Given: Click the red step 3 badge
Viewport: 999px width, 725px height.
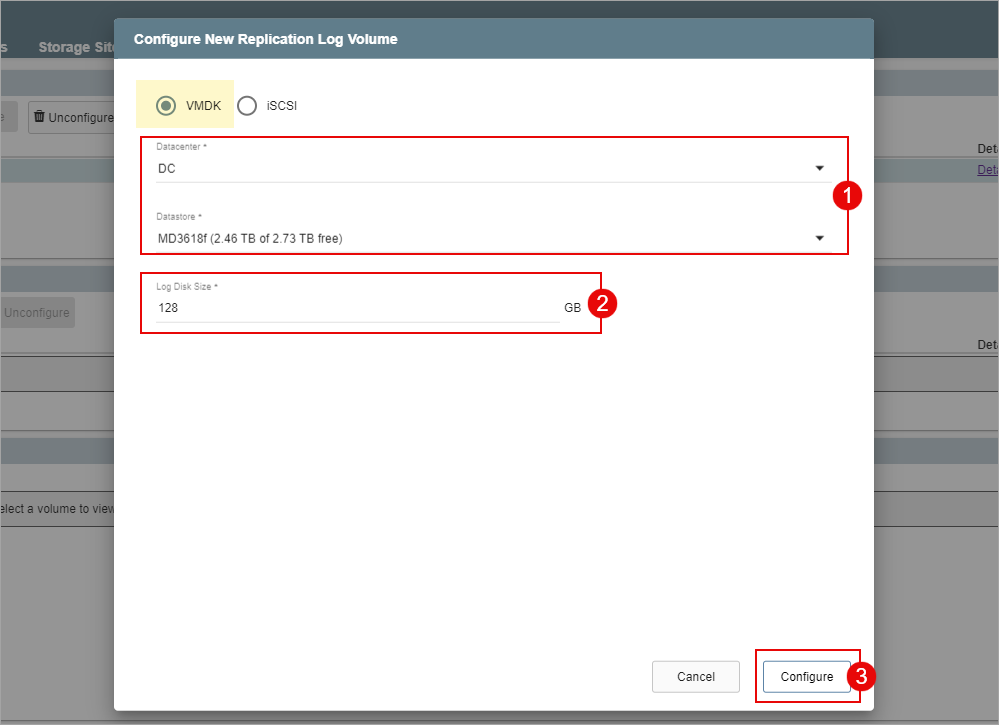Looking at the screenshot, I should [861, 676].
